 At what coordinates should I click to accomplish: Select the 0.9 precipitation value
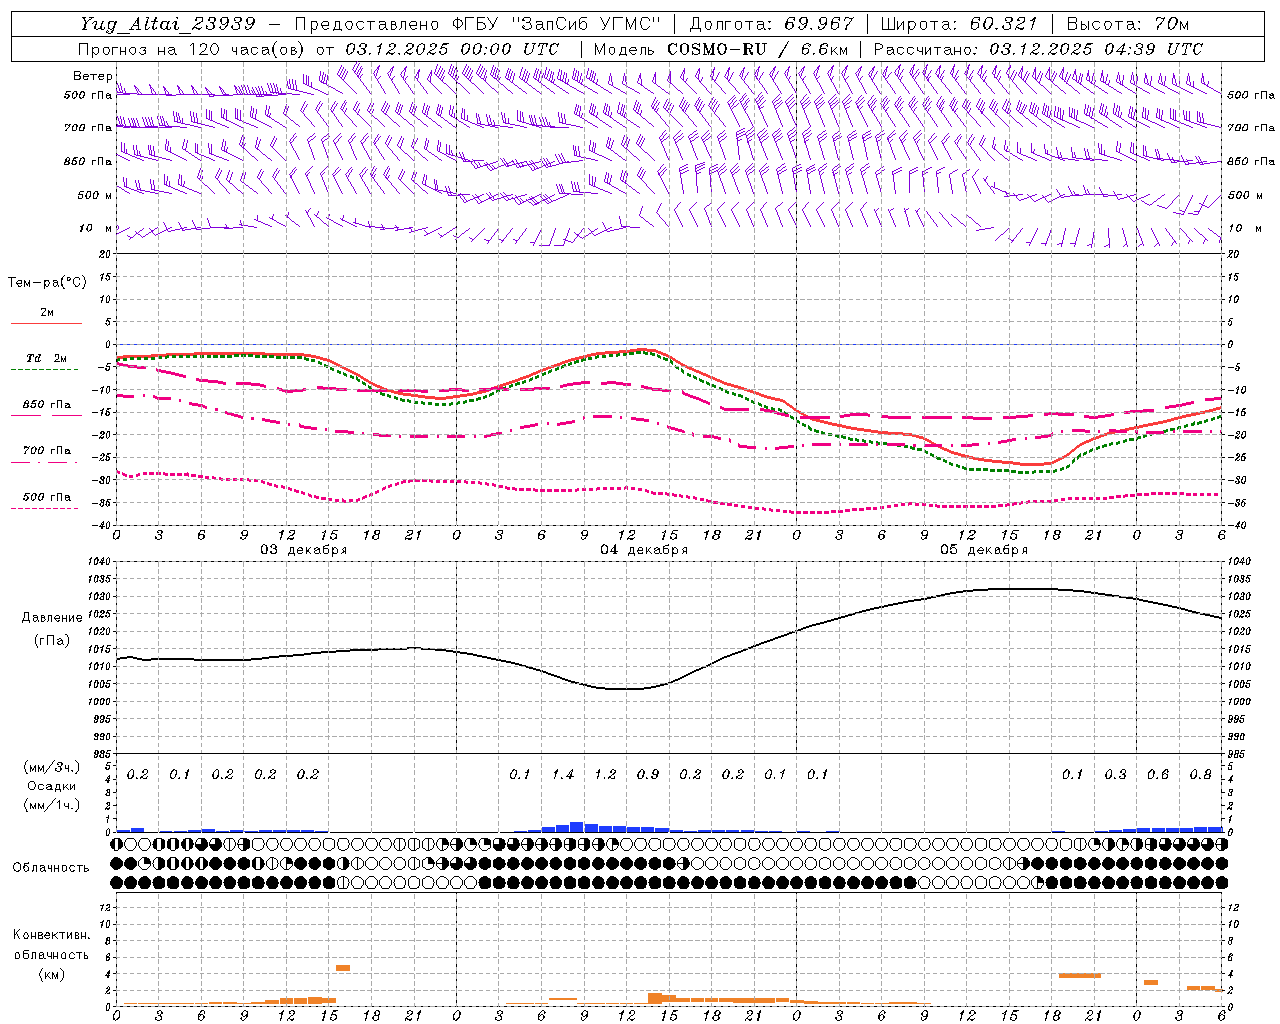pyautogui.click(x=648, y=775)
